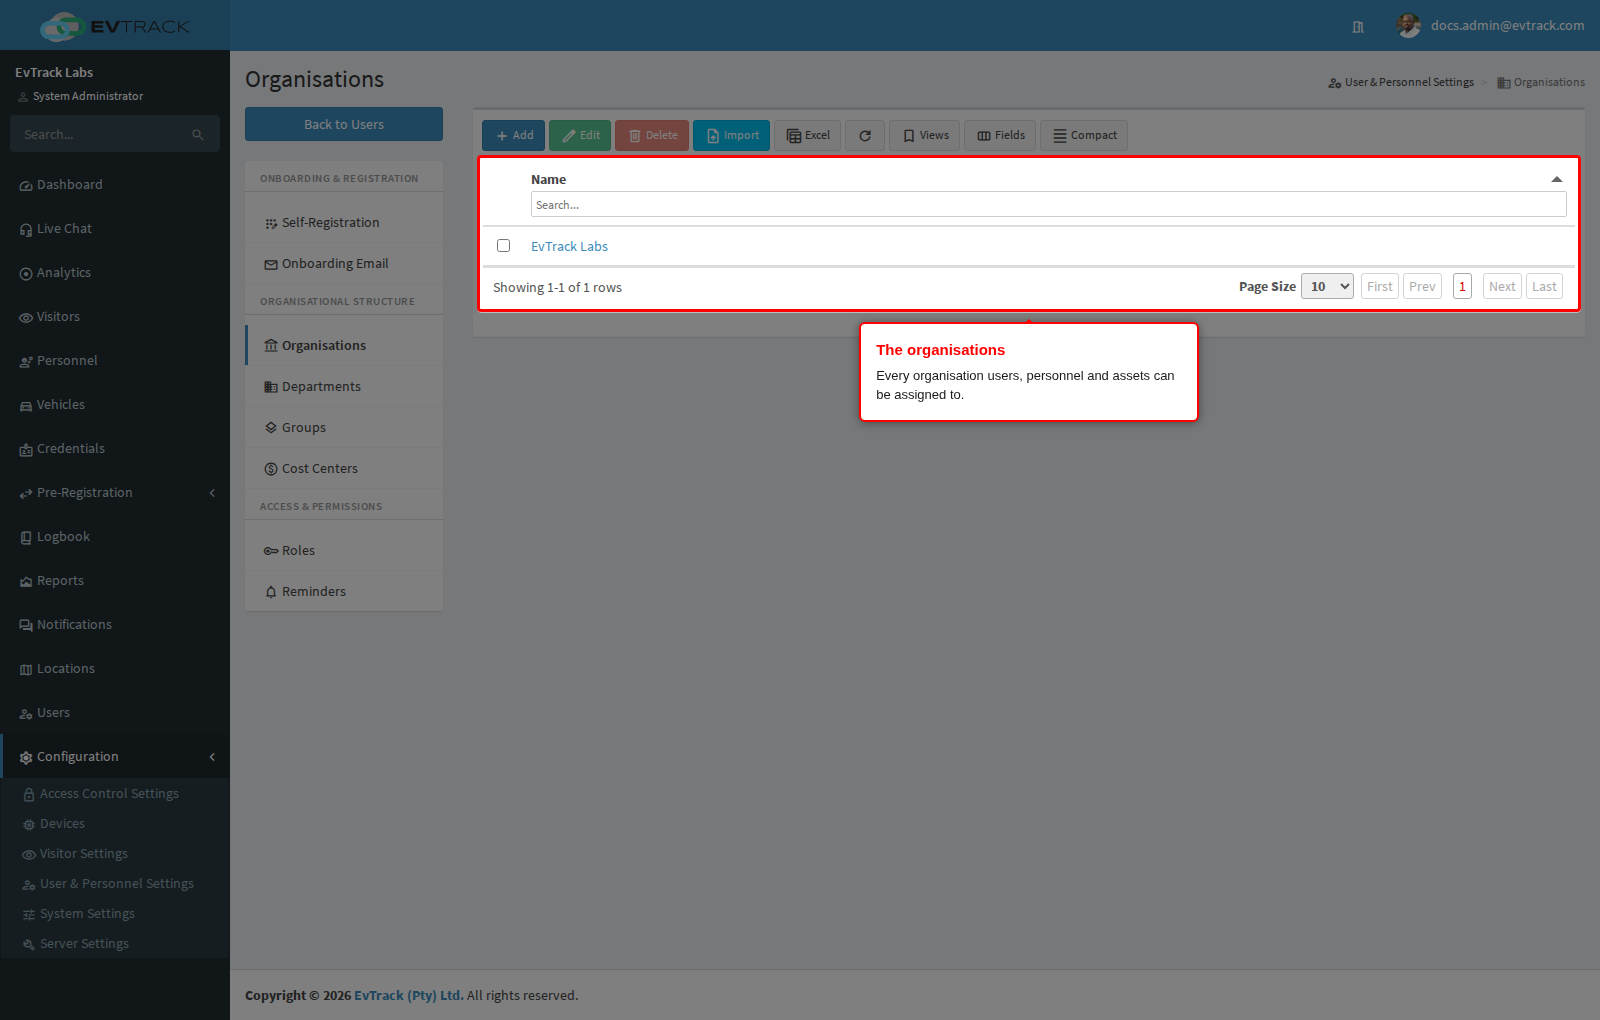The image size is (1600, 1020).
Task: Open the Departments section
Action: point(344,387)
